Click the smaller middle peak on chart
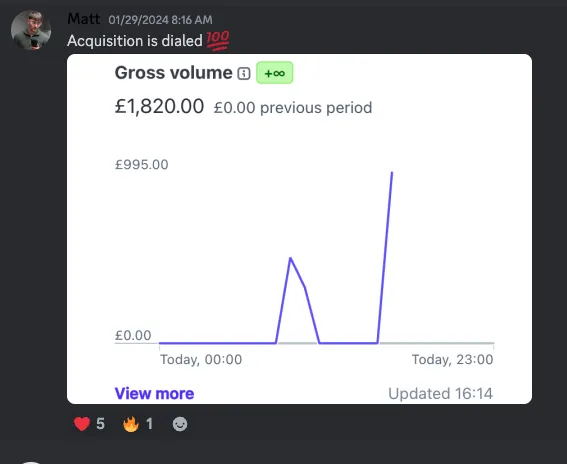This screenshot has height=464, width=567. [x=290, y=258]
